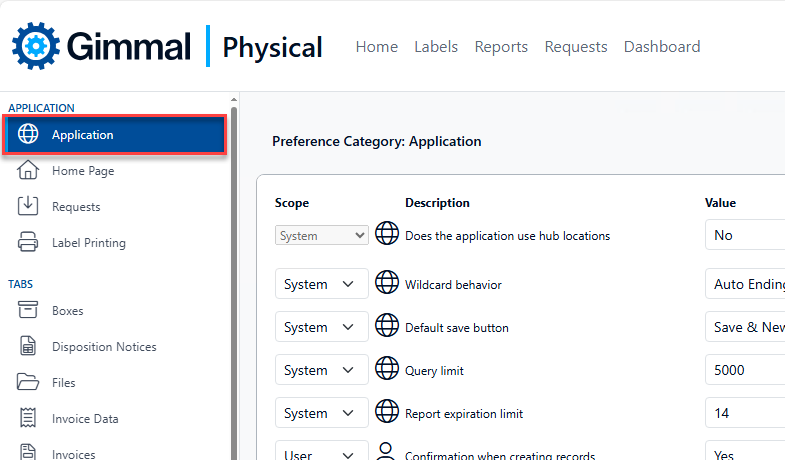Open Scope dropdown for Query limit
The image size is (785, 460).
coord(321,370)
